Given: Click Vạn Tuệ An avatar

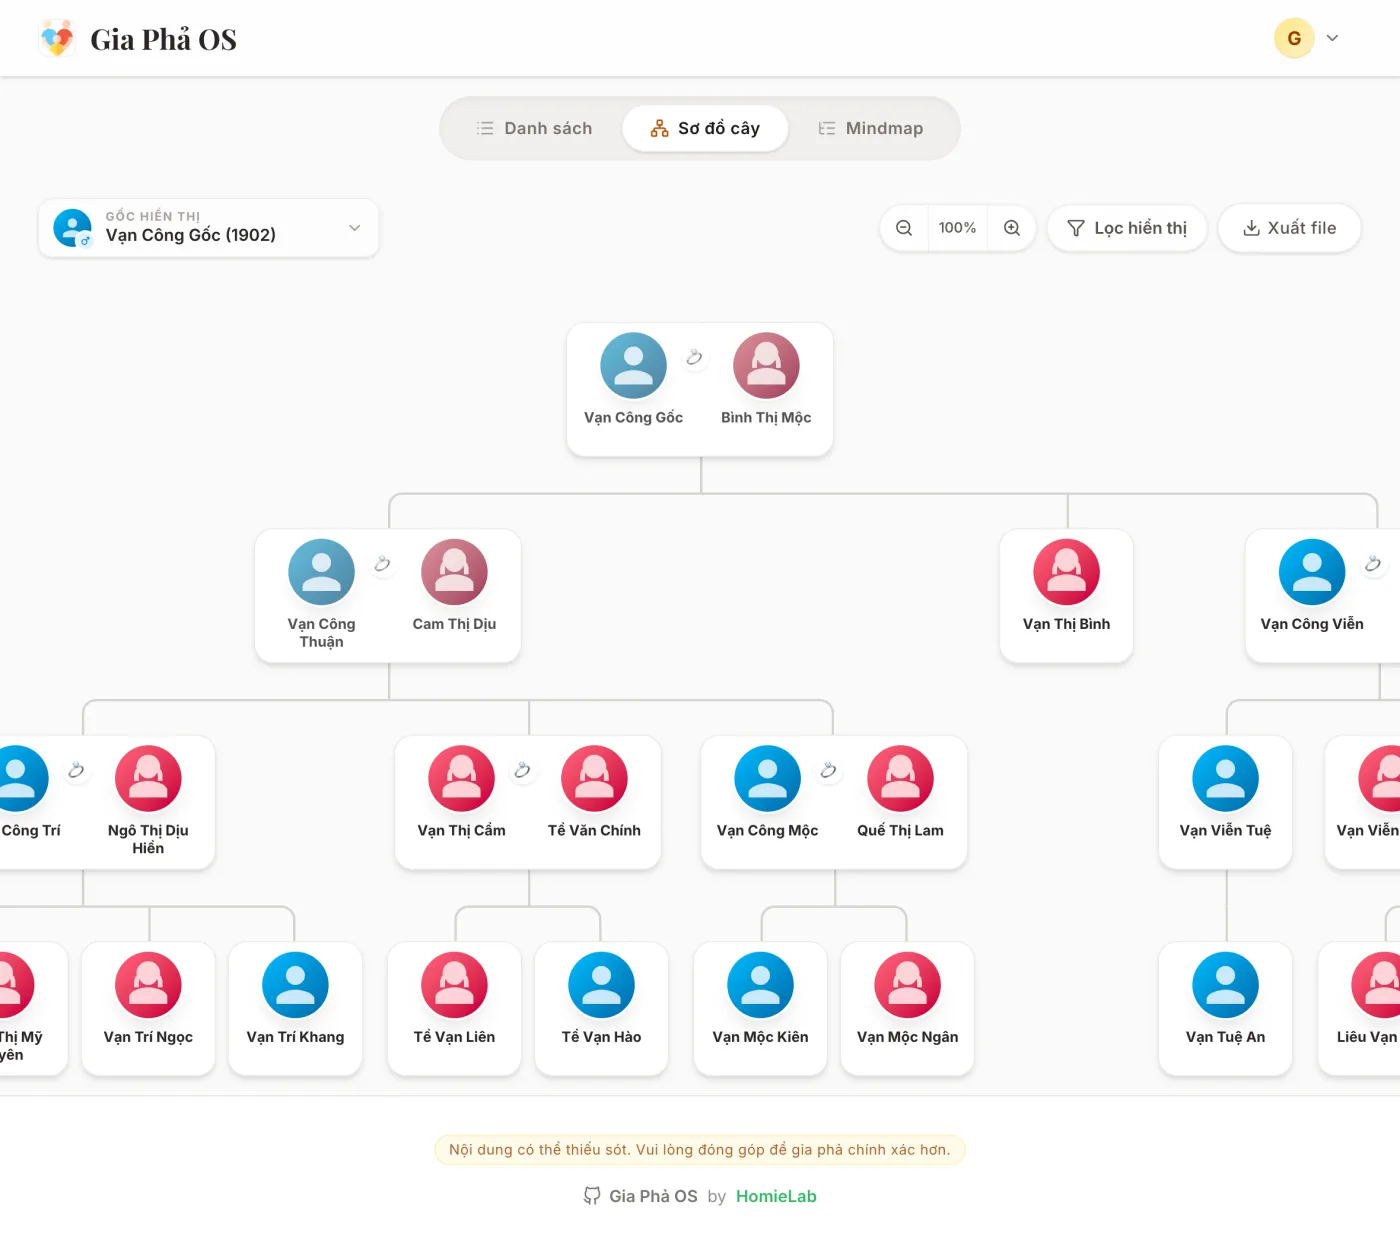Looking at the screenshot, I should [1225, 985].
